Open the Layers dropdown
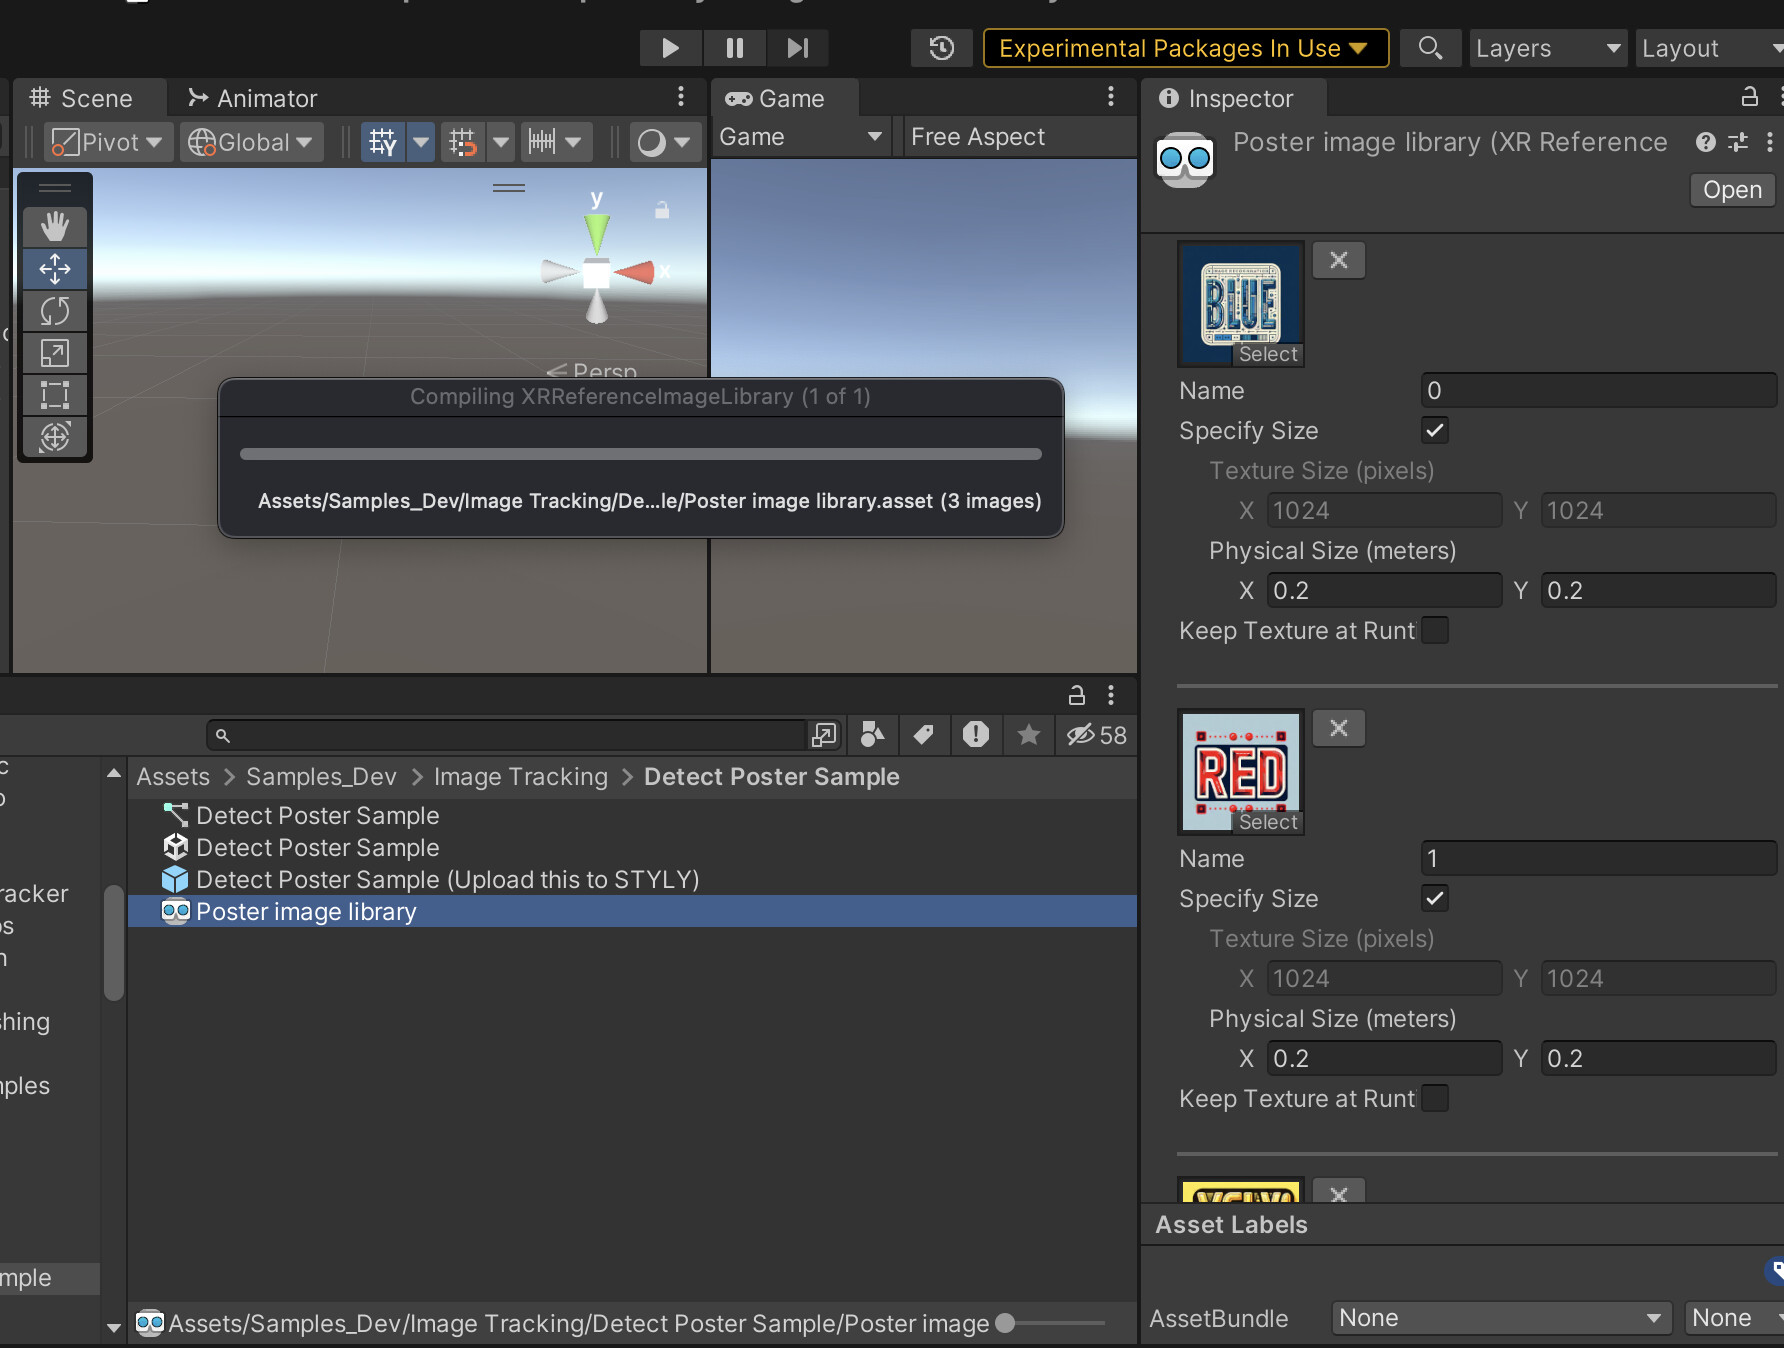This screenshot has height=1348, width=1784. [1547, 47]
